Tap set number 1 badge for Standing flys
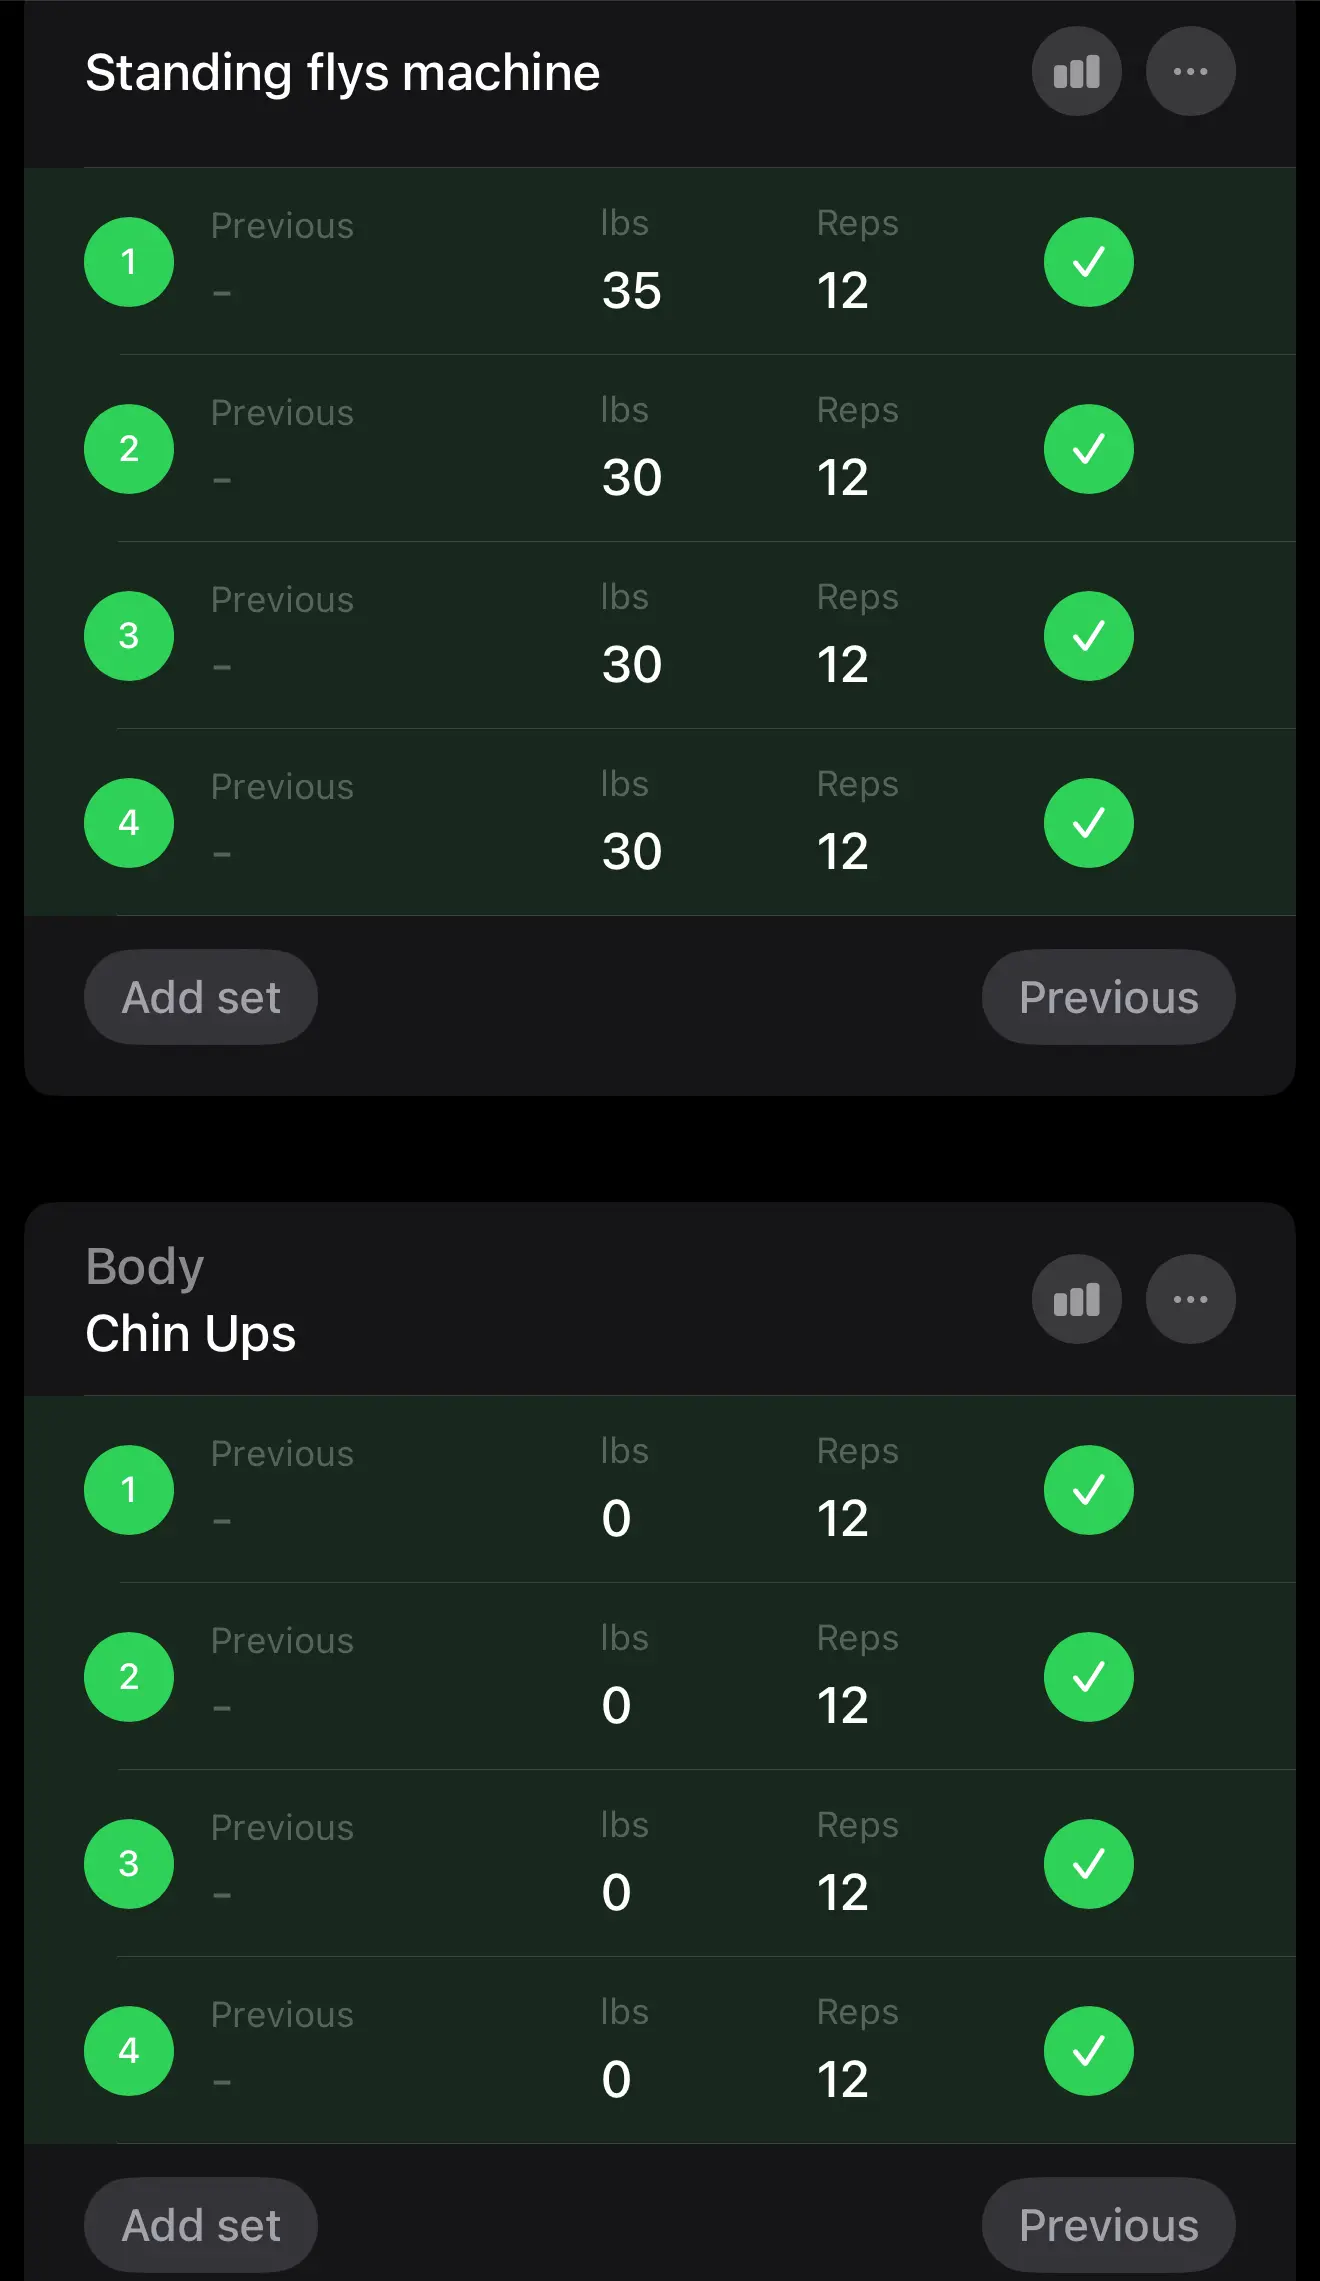 pos(129,262)
